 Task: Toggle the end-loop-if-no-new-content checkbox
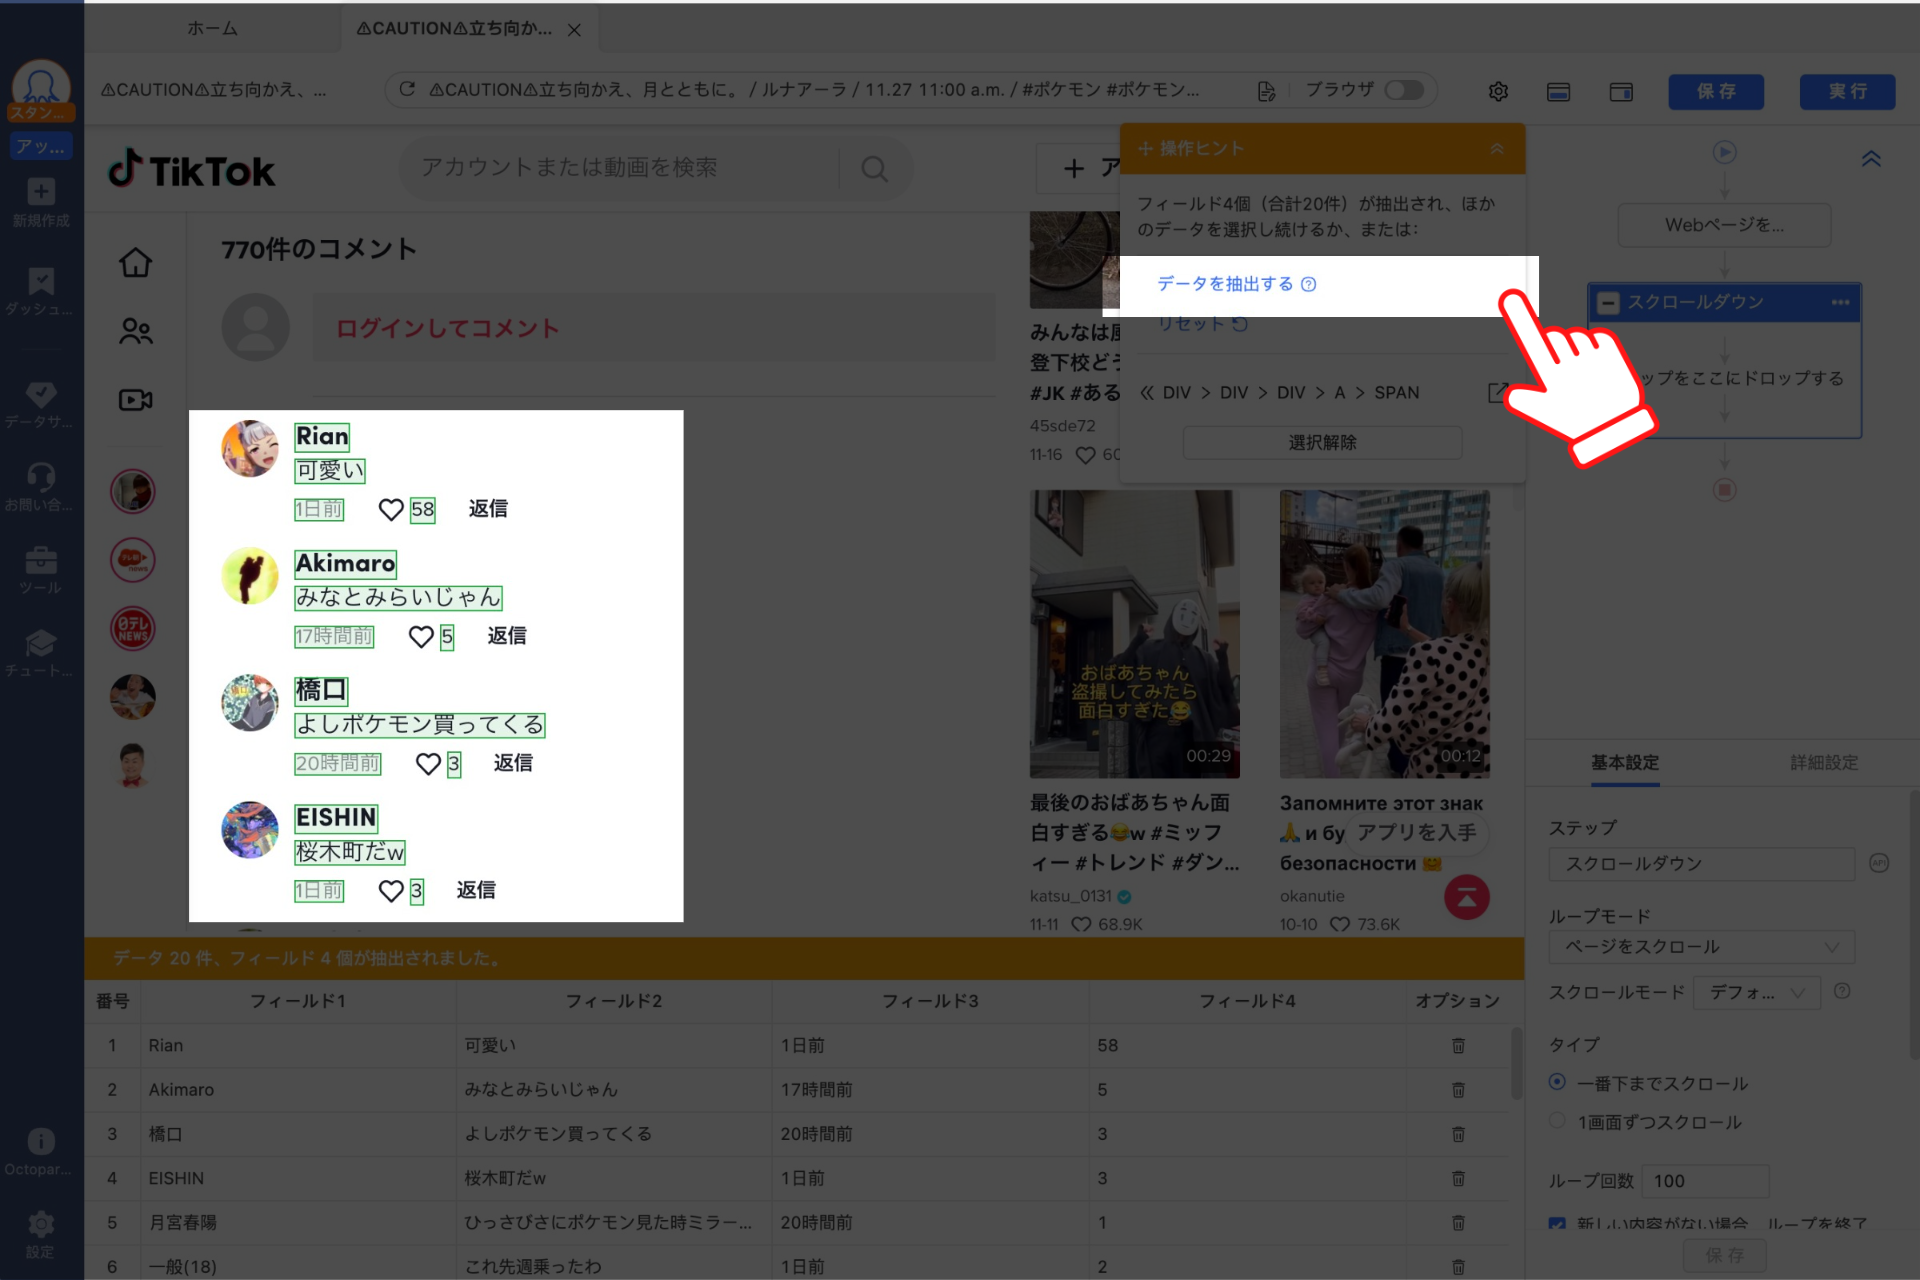(1557, 1224)
